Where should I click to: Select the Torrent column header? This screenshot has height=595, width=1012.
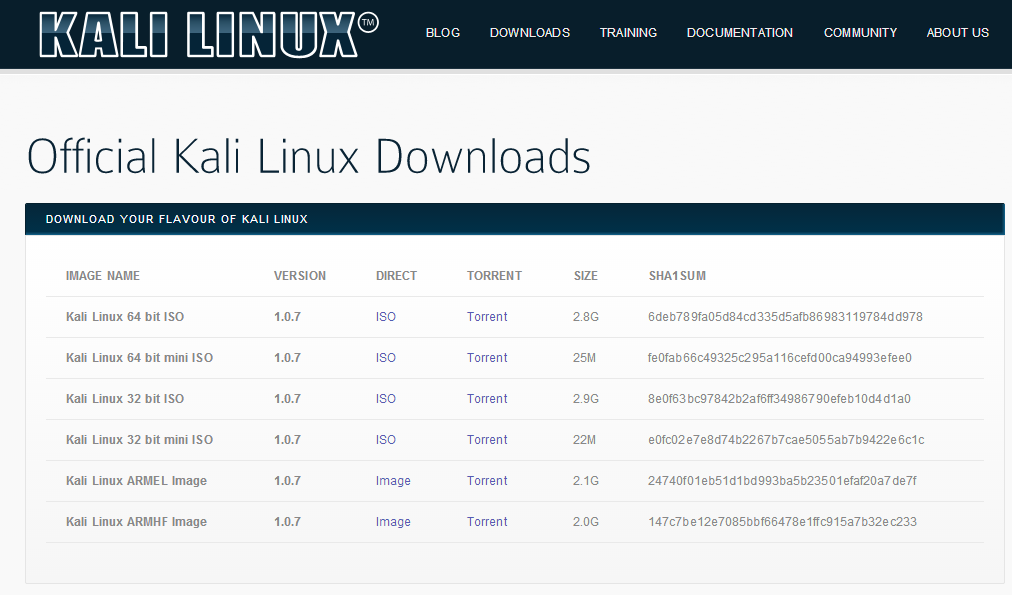(494, 276)
